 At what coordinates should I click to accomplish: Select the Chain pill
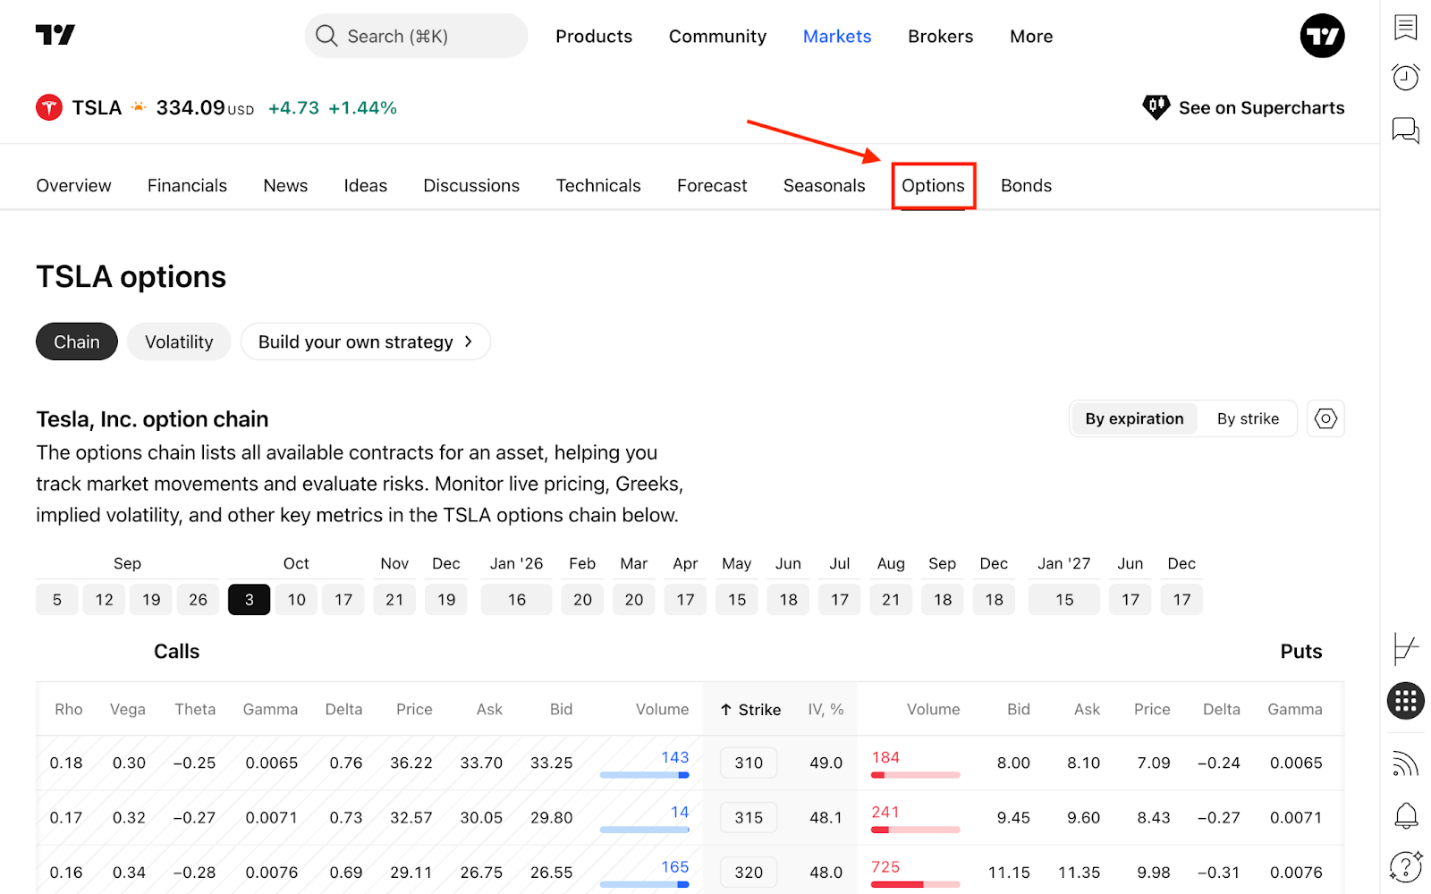pos(77,342)
